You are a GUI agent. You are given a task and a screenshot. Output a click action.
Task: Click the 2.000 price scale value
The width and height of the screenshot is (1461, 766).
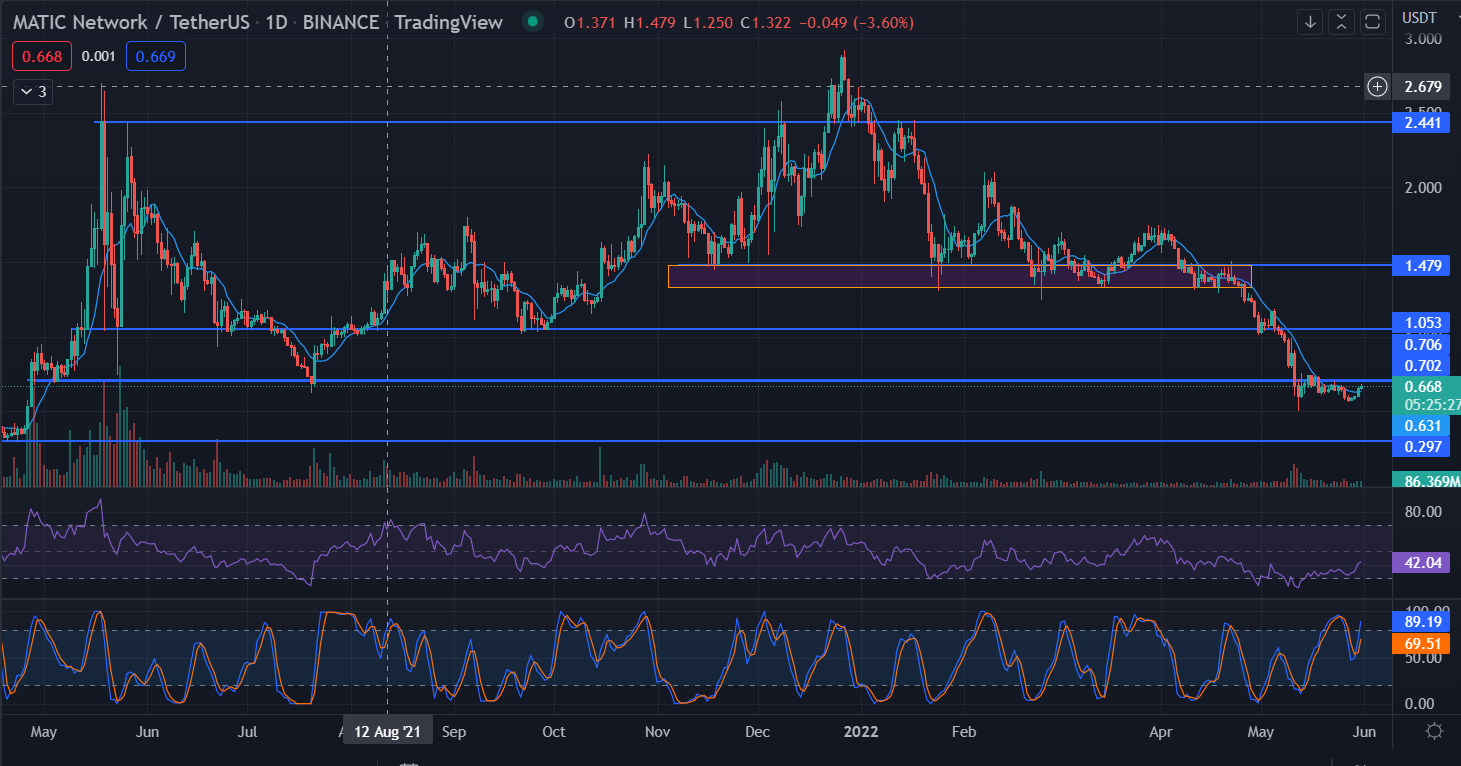[1422, 187]
